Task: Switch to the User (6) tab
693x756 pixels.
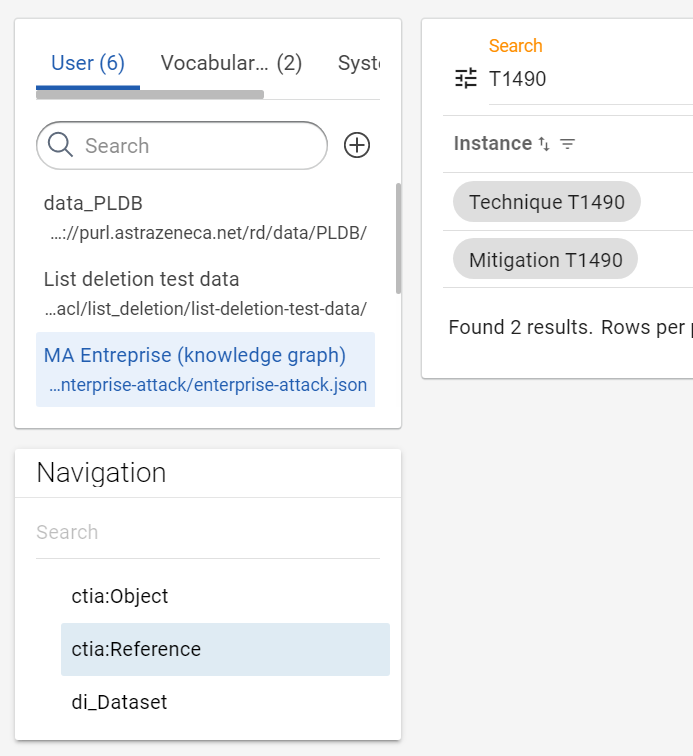Action: pos(88,63)
